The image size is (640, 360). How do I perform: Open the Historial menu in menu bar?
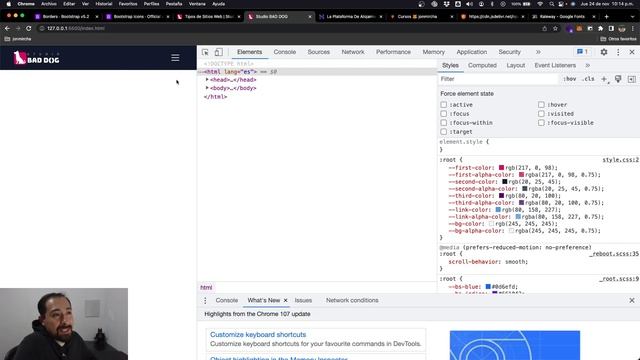104,4
